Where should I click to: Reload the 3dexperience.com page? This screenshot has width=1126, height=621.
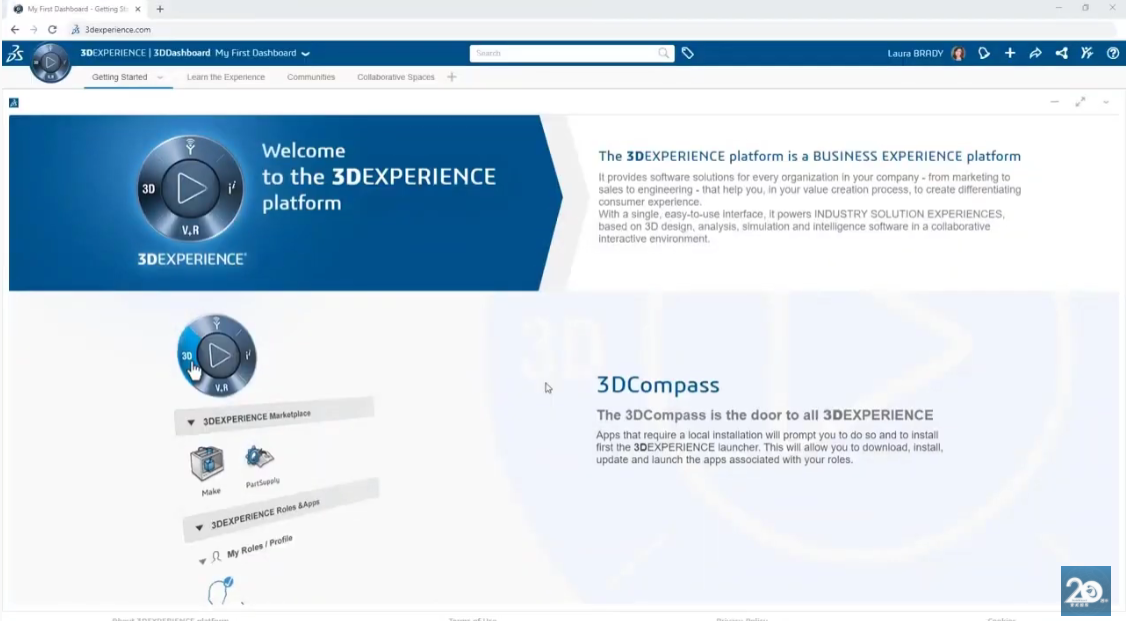[52, 29]
